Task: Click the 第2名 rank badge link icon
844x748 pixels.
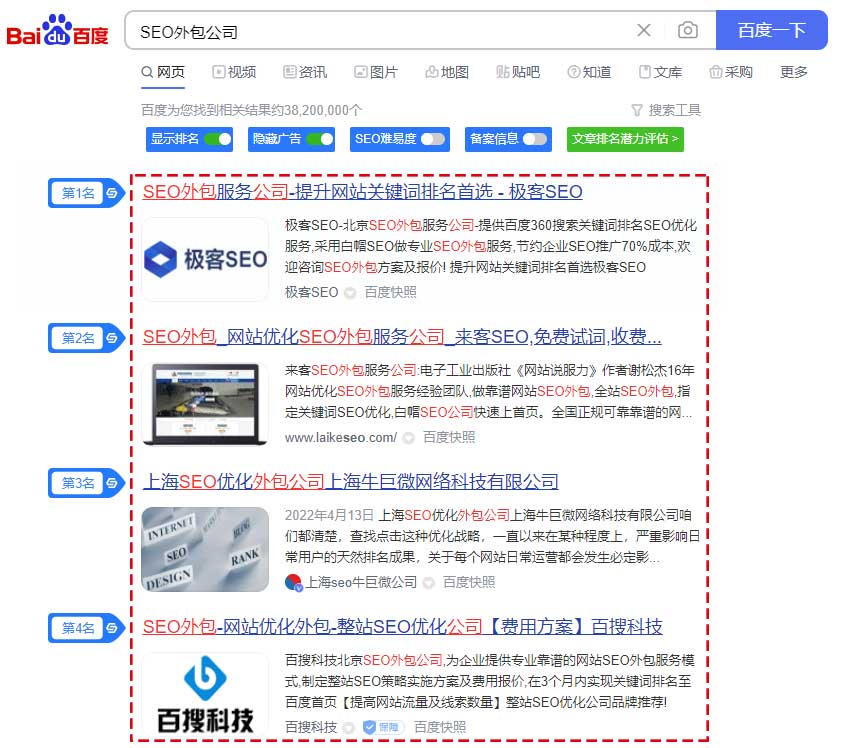Action: tap(112, 338)
